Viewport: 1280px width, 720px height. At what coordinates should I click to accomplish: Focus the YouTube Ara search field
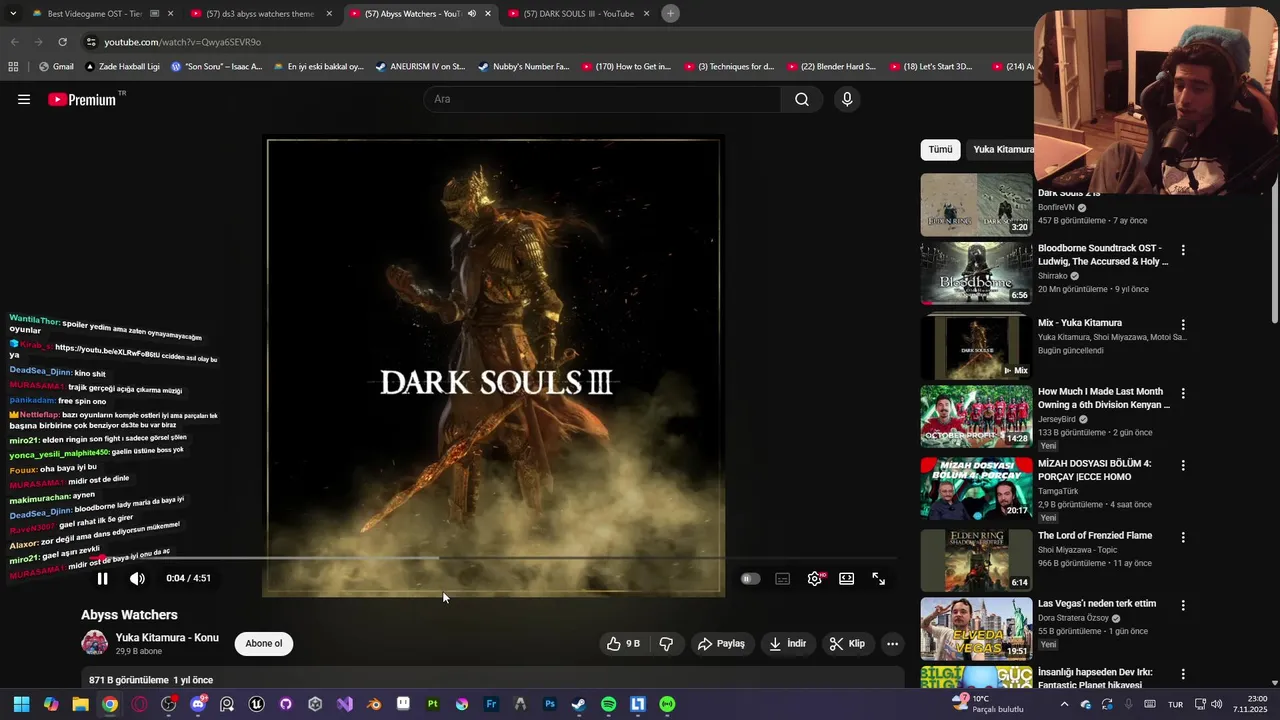click(x=602, y=99)
